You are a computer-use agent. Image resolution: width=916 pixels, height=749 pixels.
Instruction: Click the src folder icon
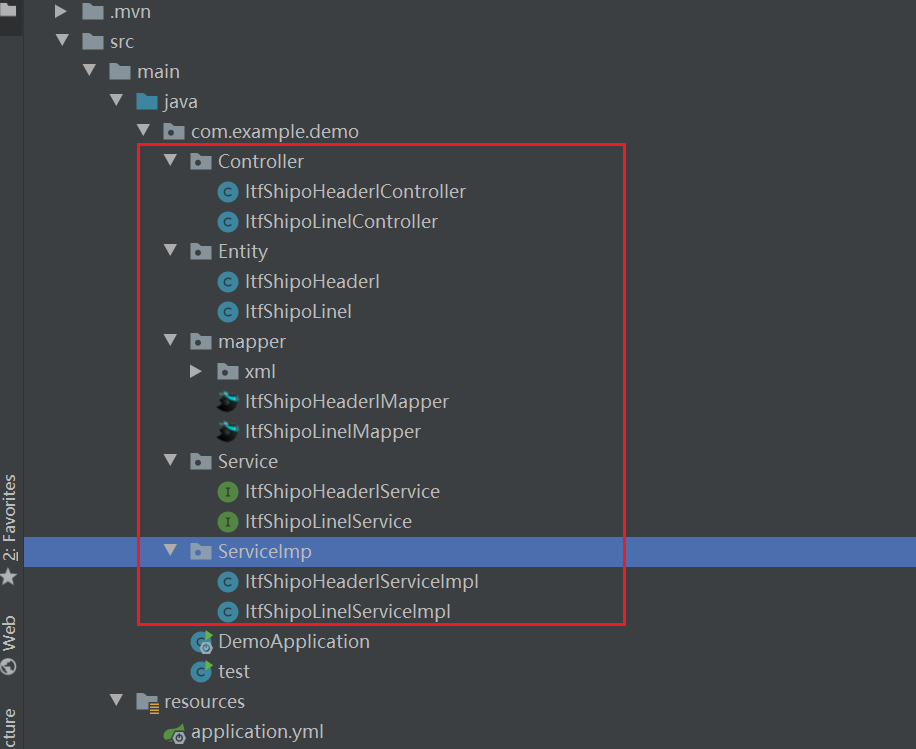click(x=93, y=41)
